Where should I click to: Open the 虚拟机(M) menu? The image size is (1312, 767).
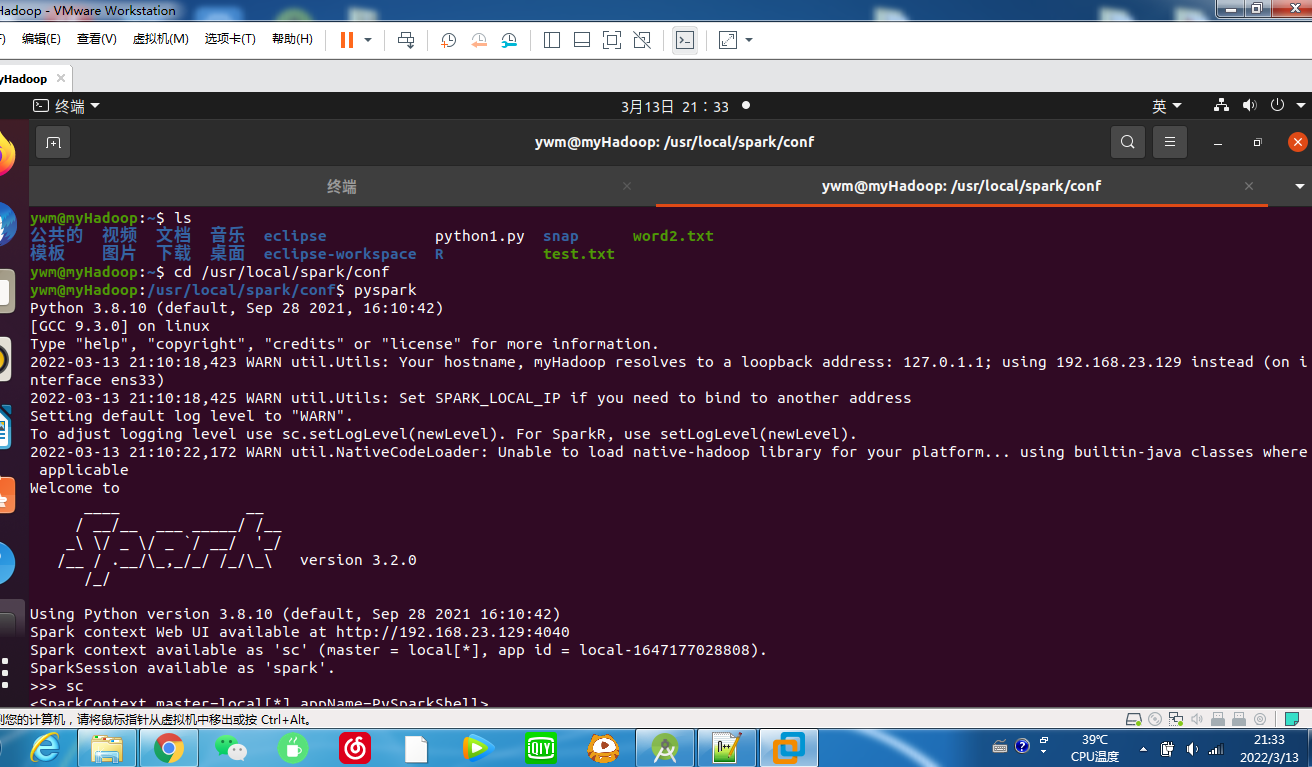pyautogui.click(x=161, y=39)
